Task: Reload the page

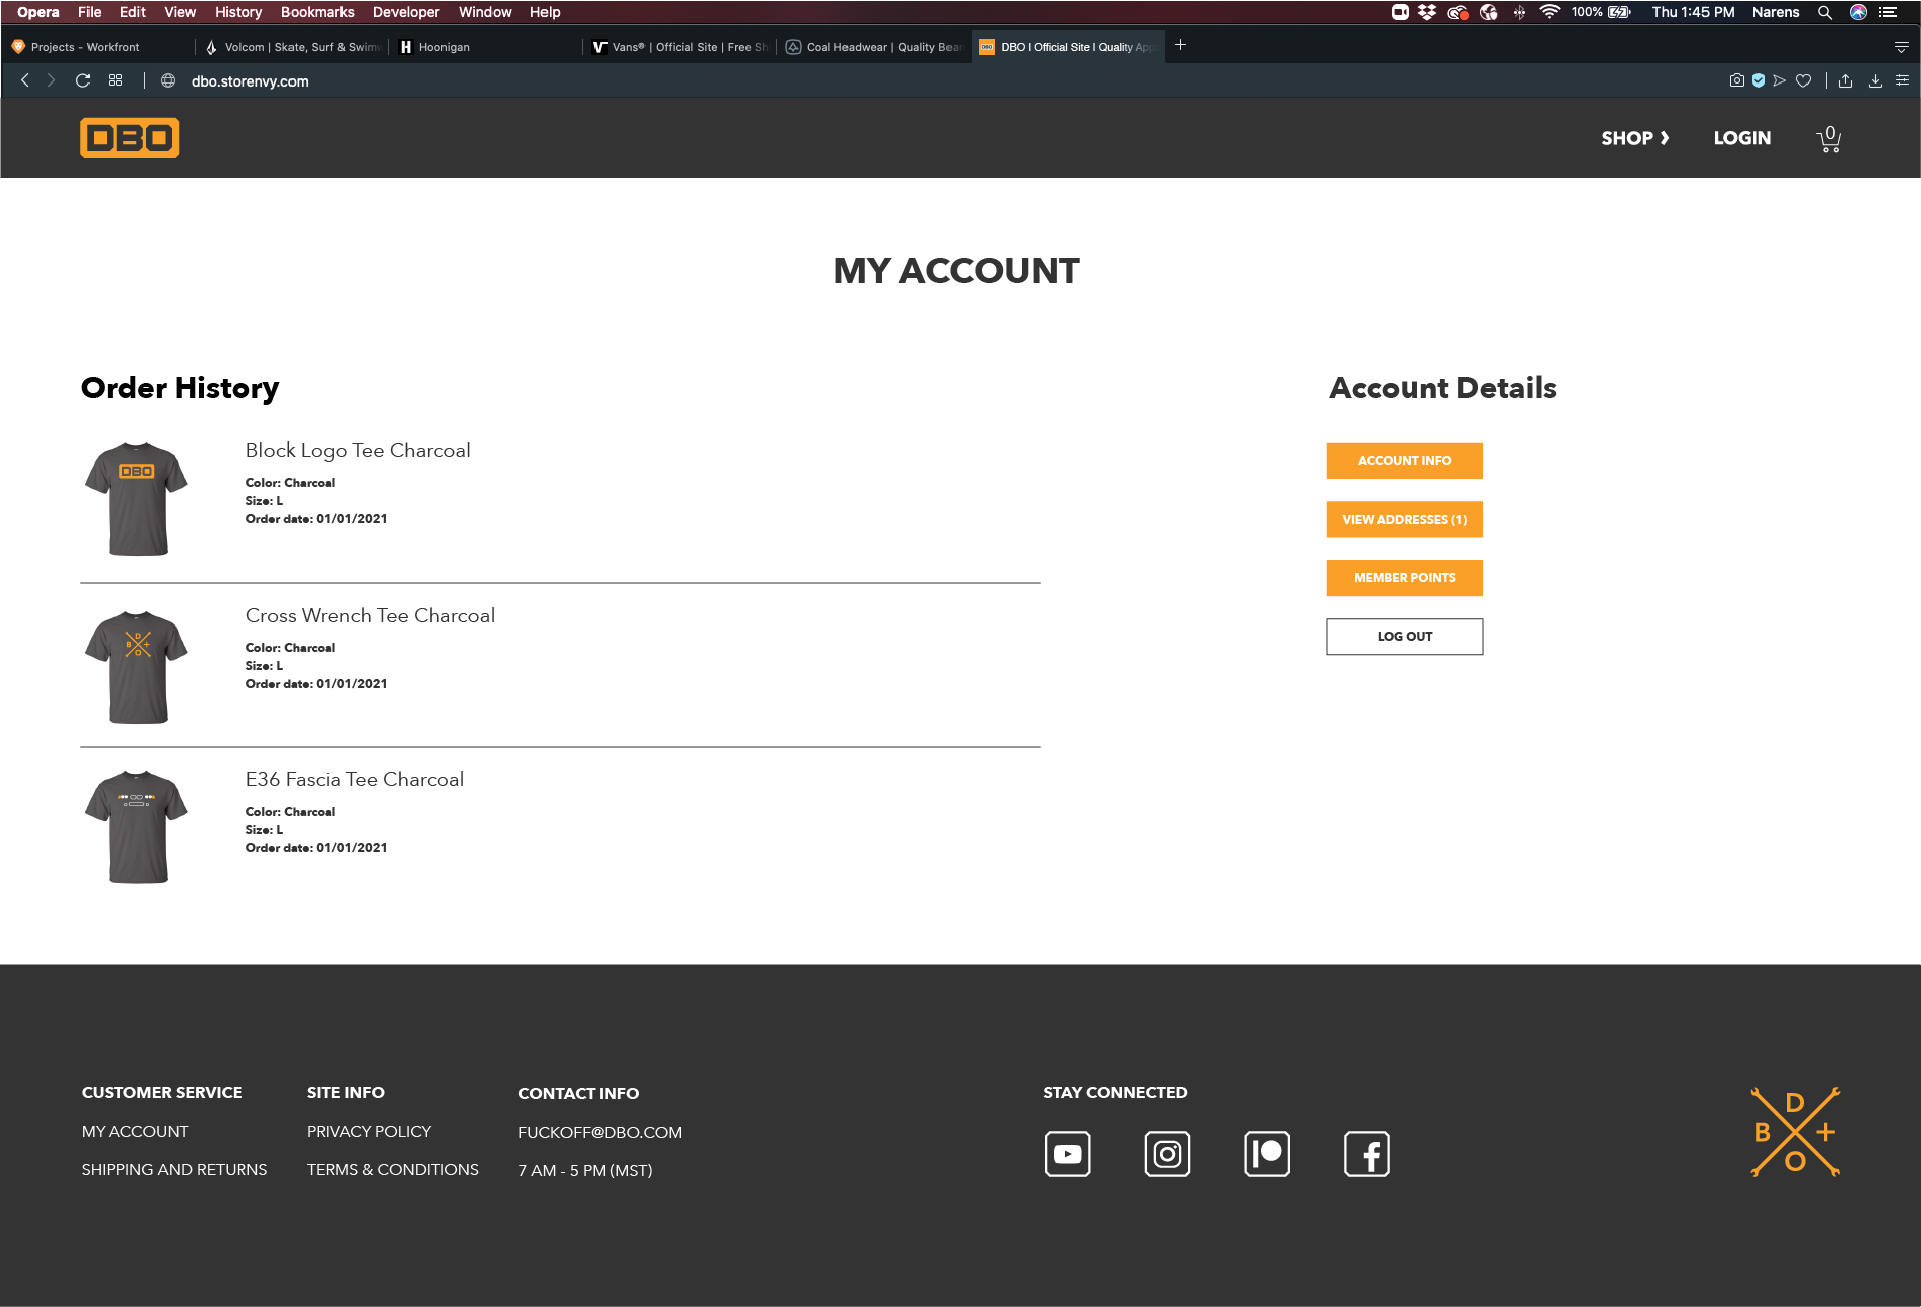Action: point(83,81)
